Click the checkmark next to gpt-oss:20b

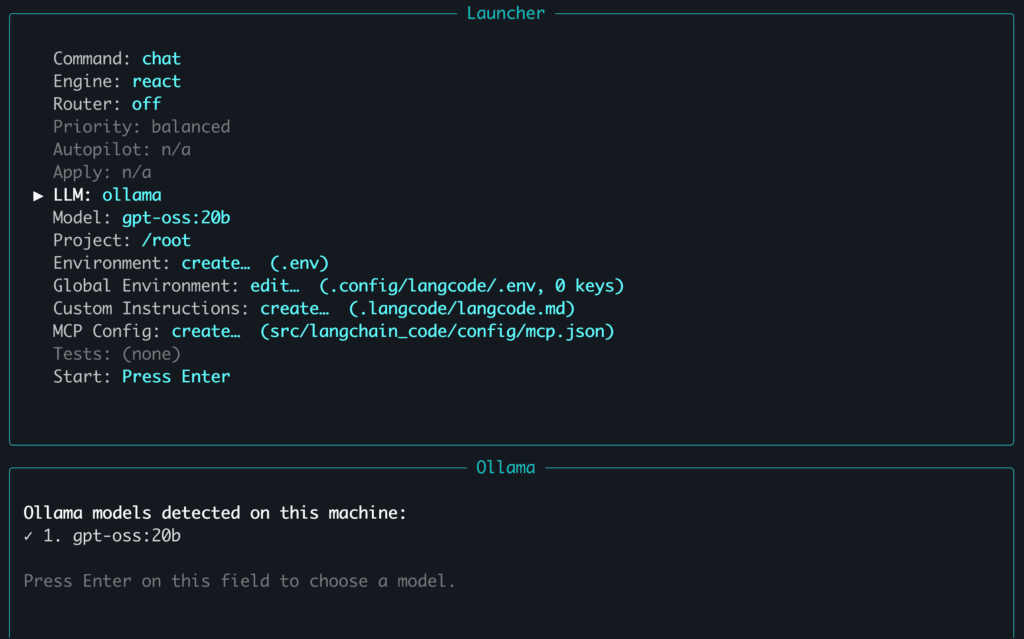pyautogui.click(x=28, y=536)
